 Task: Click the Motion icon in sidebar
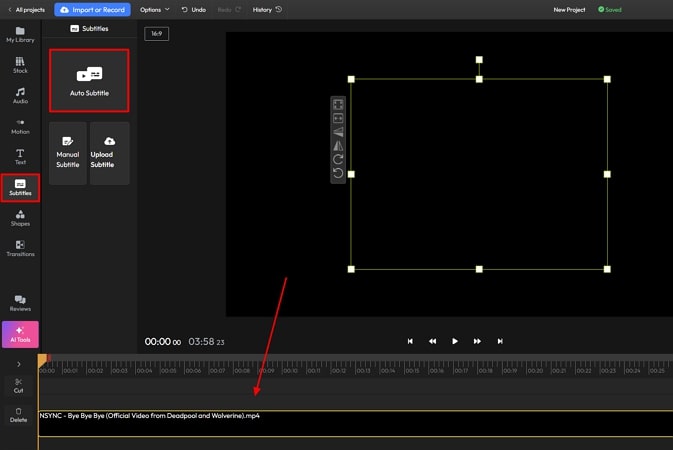point(20,126)
